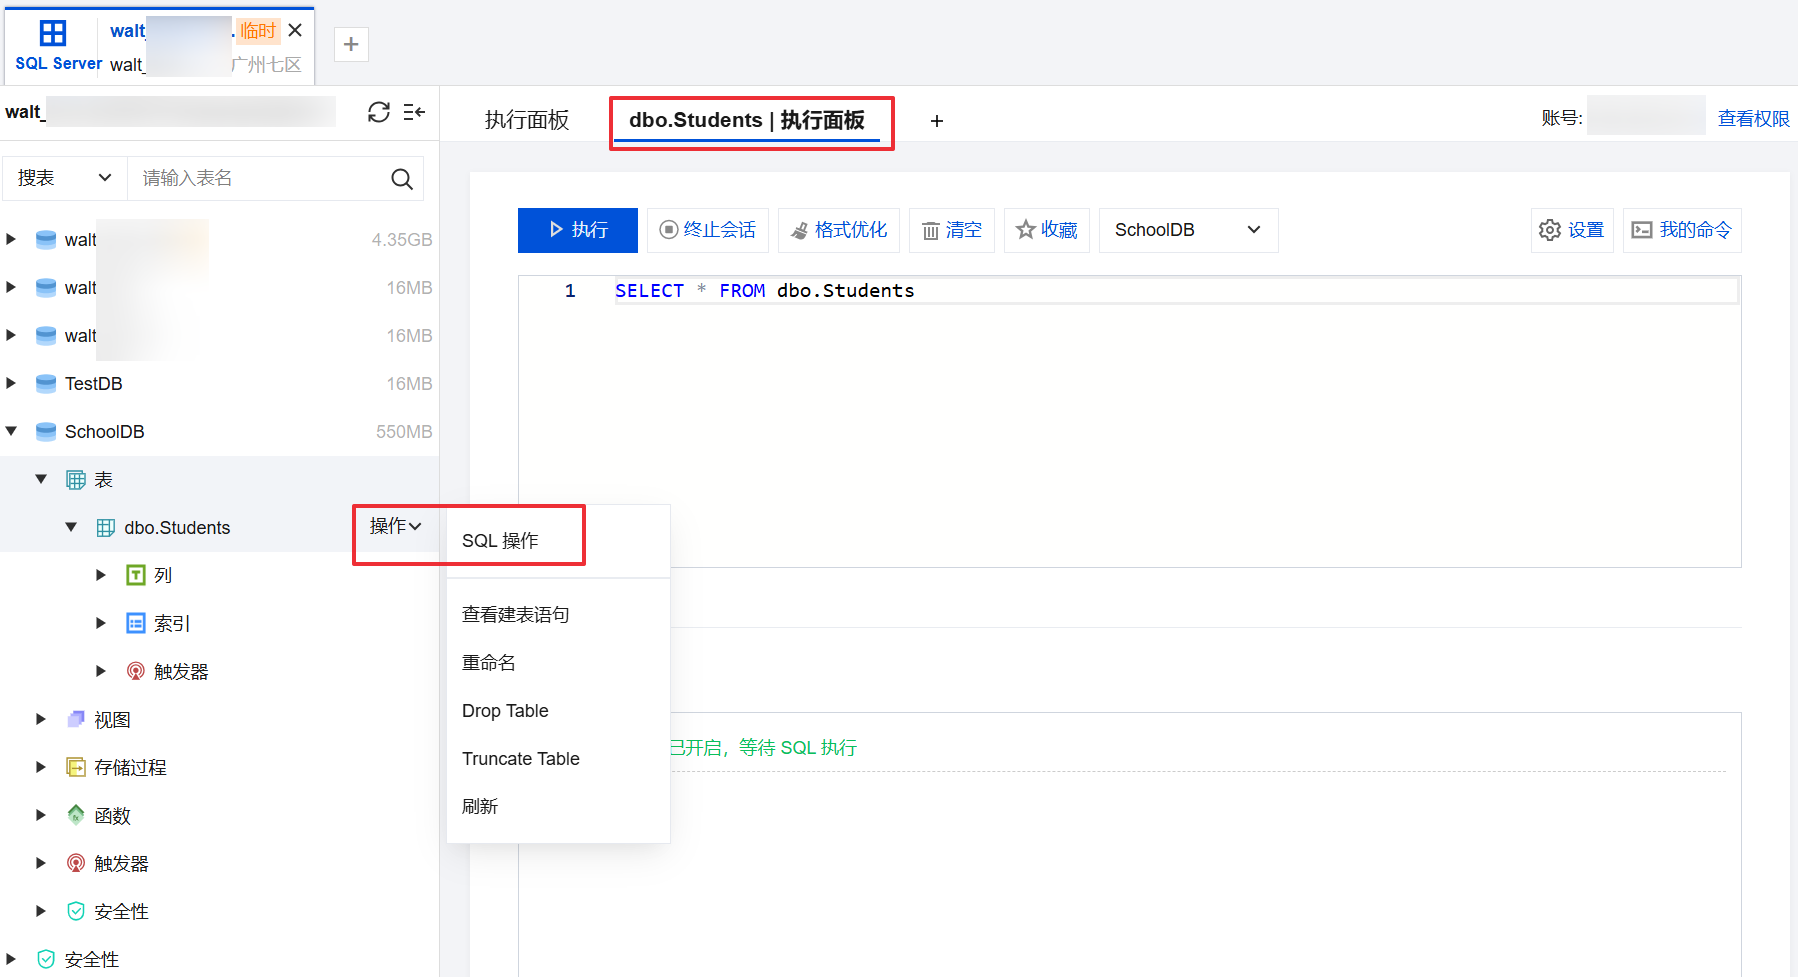Choose 查看建表语句 from the context menu
1798x977 pixels.
coord(515,615)
